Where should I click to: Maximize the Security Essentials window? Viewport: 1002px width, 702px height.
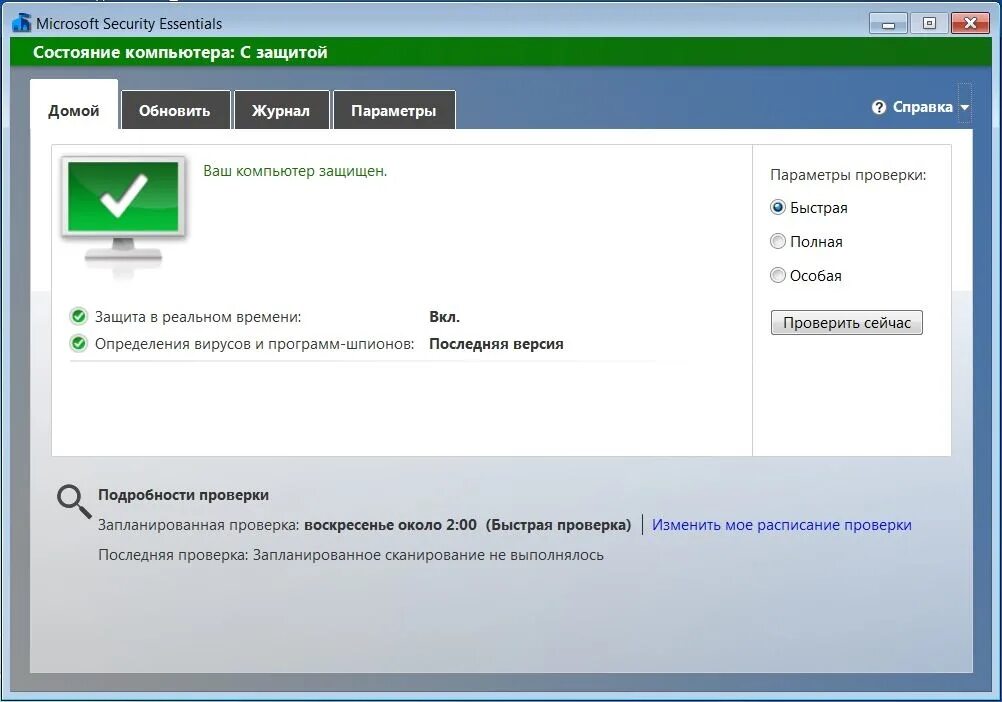929,24
